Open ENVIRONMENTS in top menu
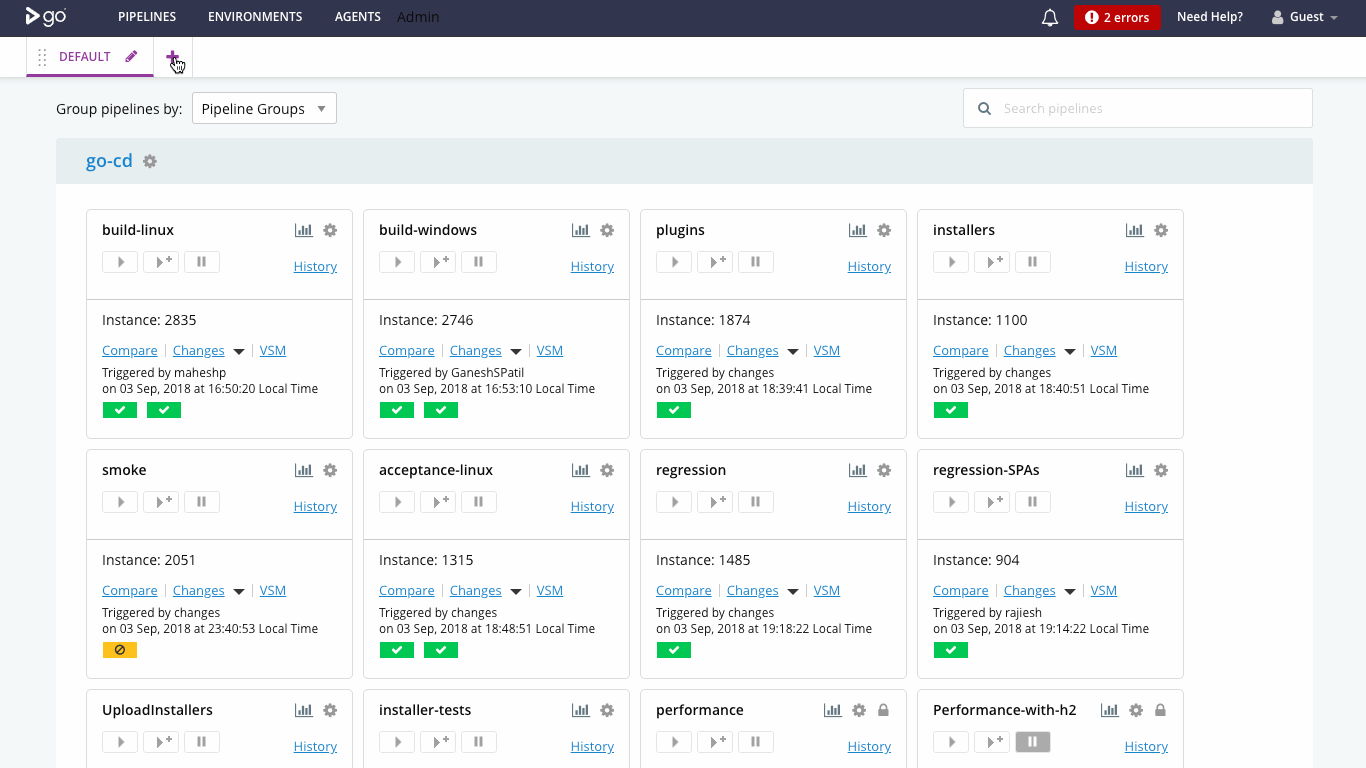 [255, 17]
